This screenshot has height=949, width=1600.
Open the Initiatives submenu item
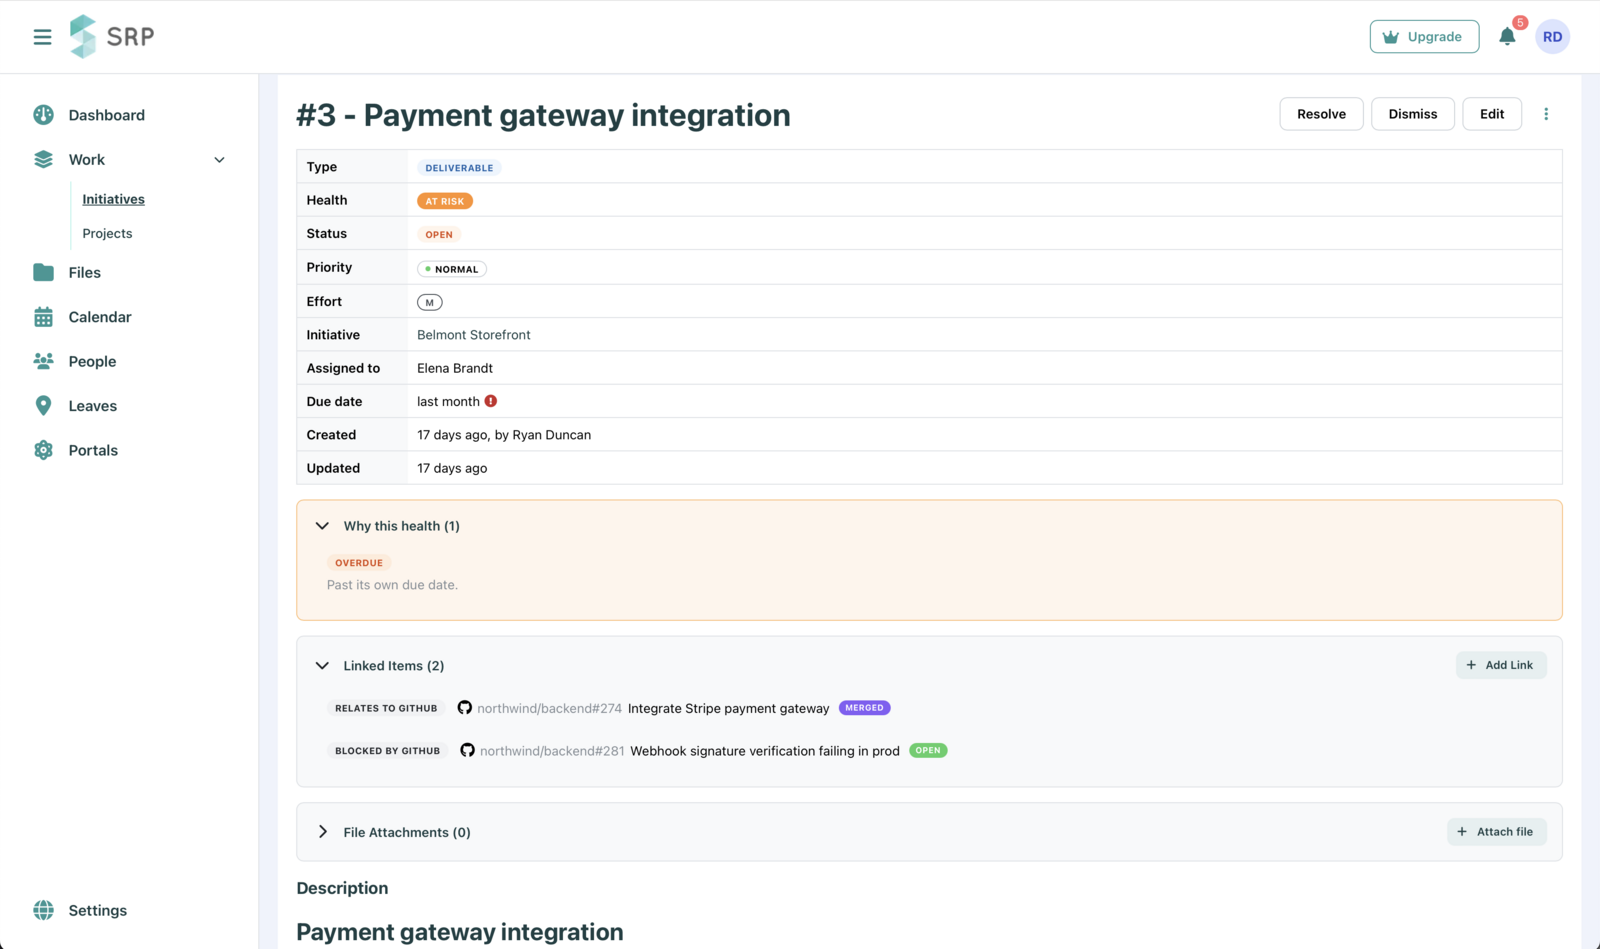[113, 199]
